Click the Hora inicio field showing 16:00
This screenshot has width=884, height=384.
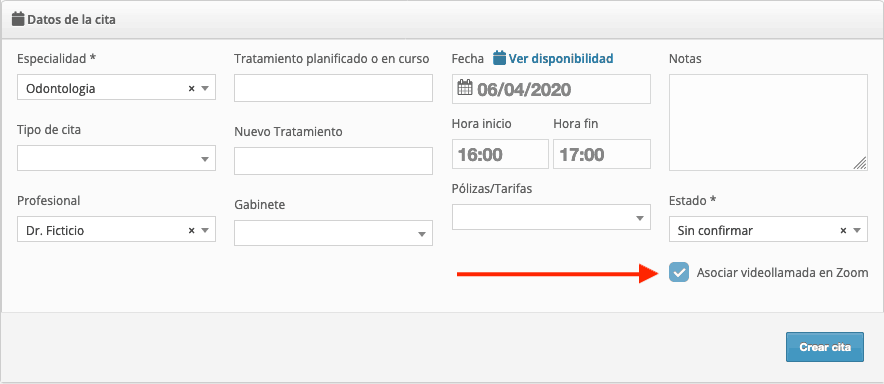click(500, 154)
